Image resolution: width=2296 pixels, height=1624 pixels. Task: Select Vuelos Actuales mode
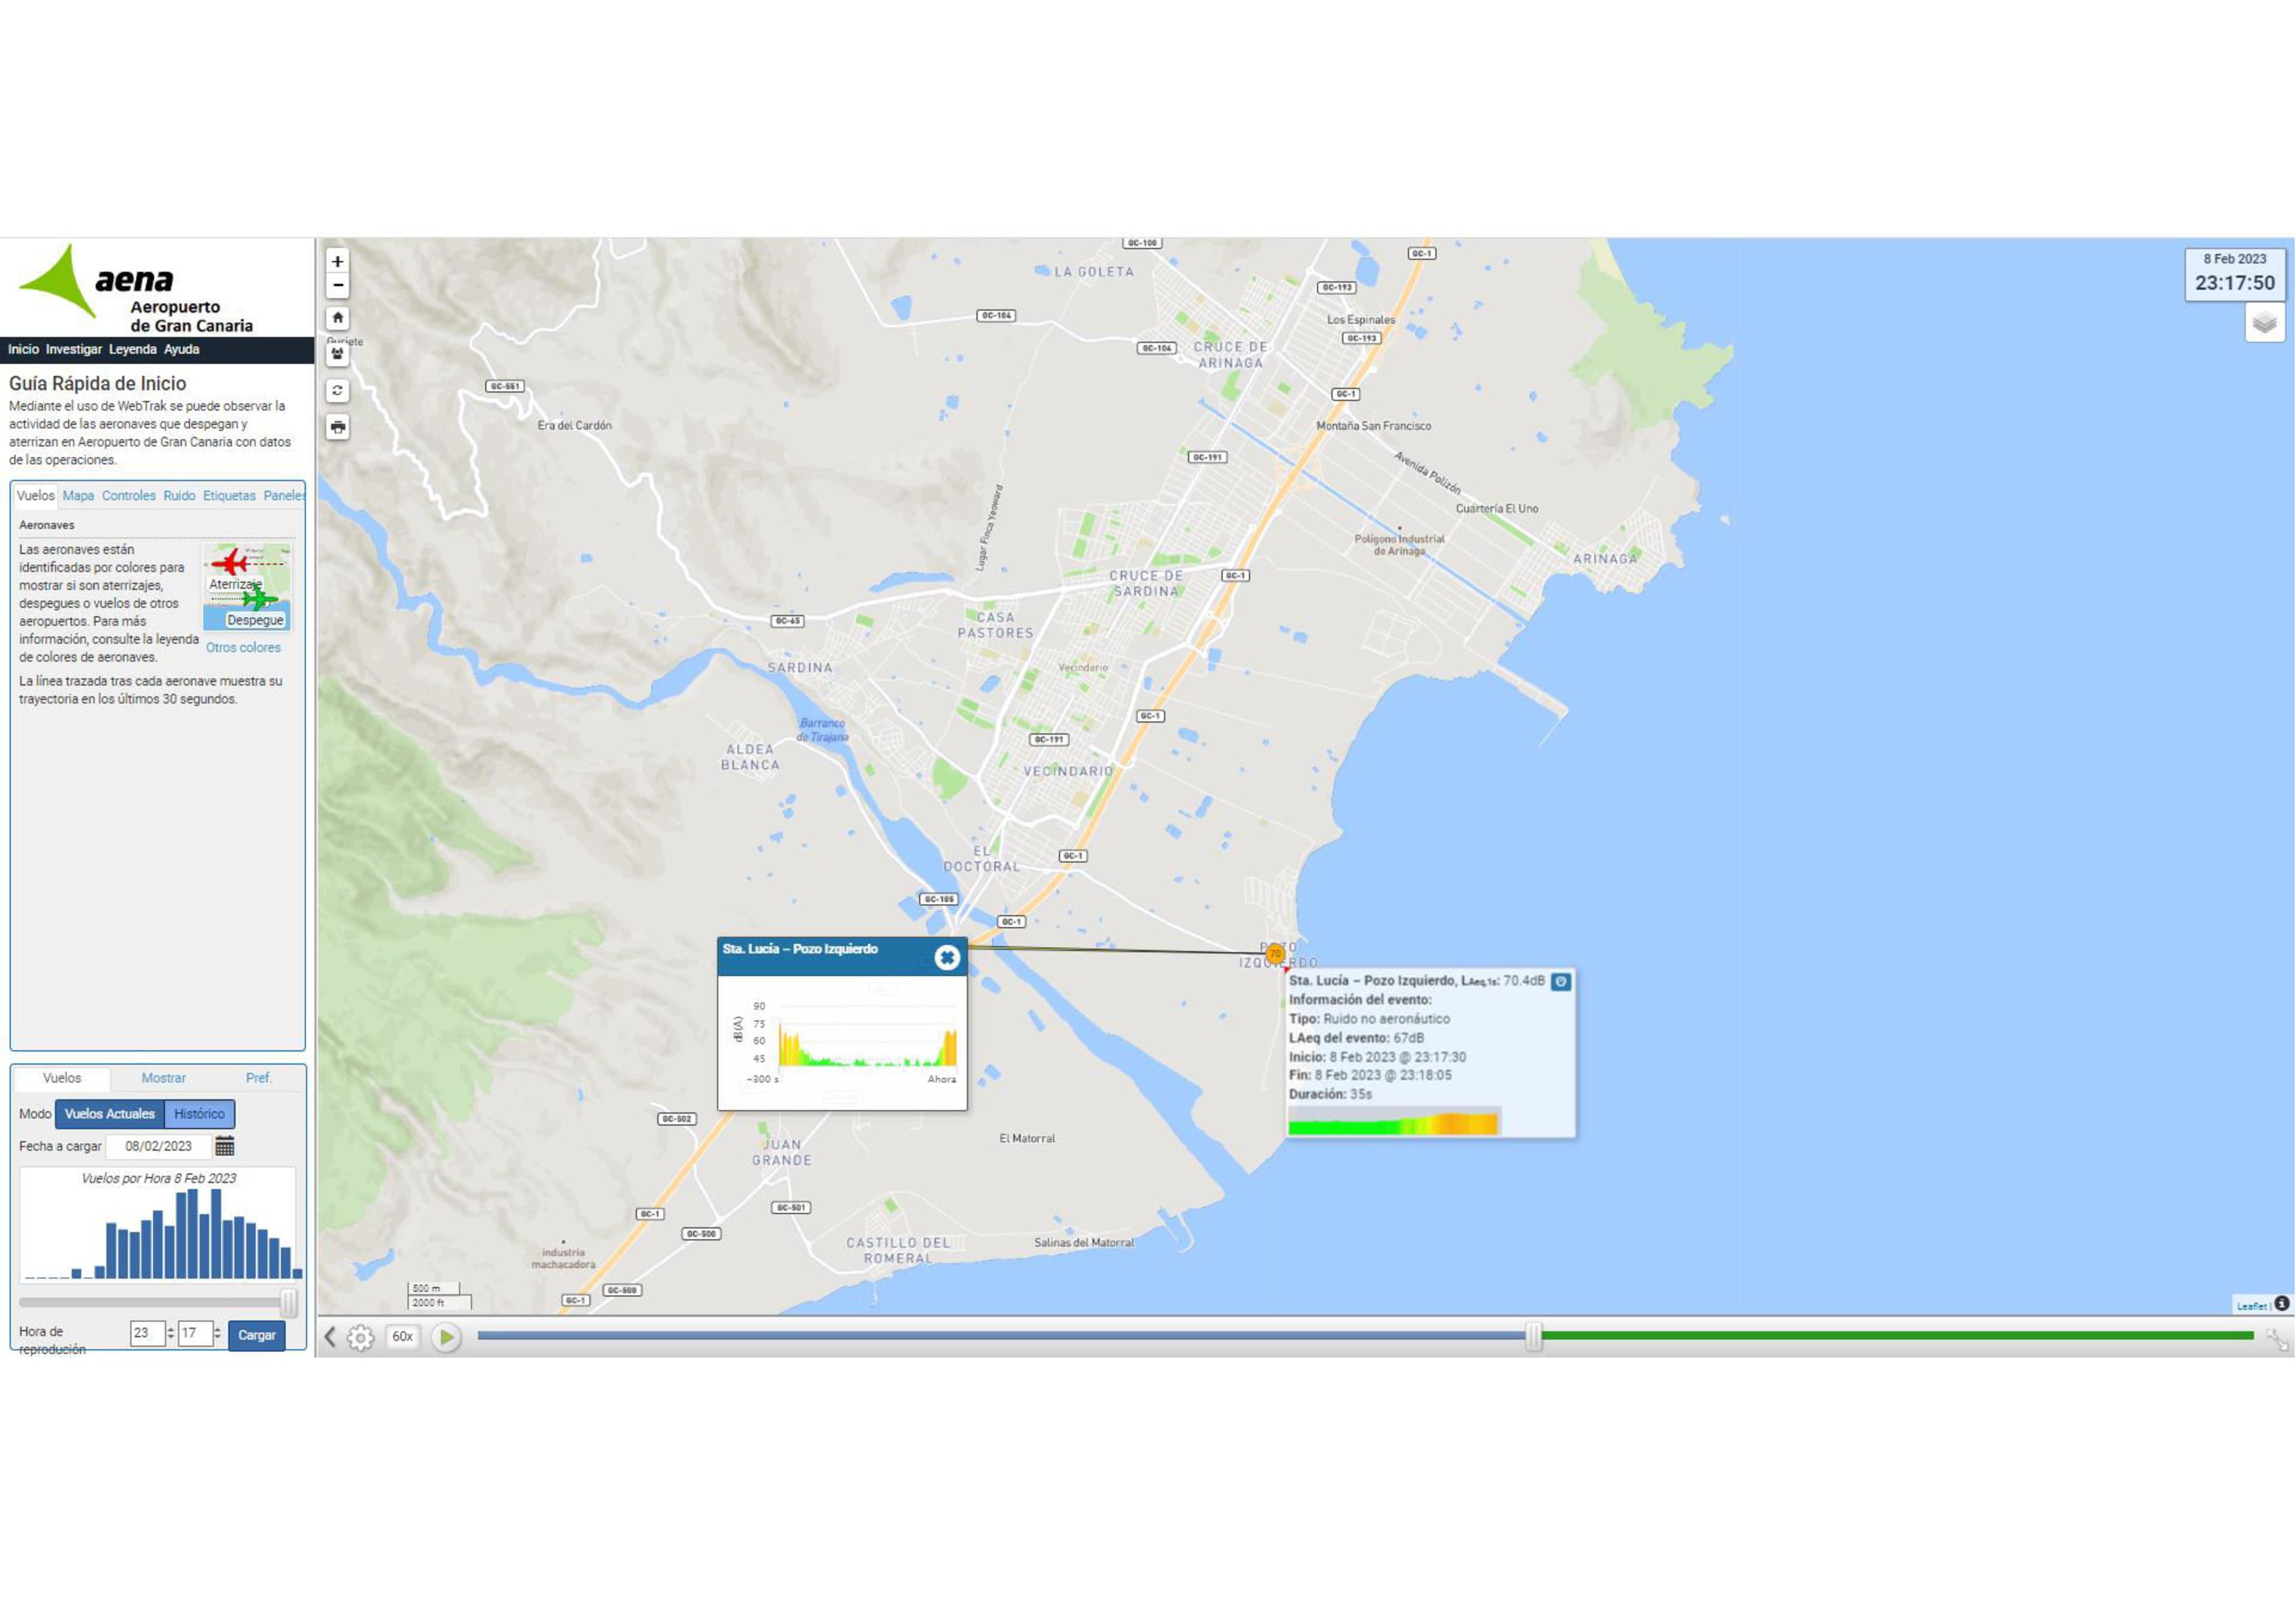110,1114
